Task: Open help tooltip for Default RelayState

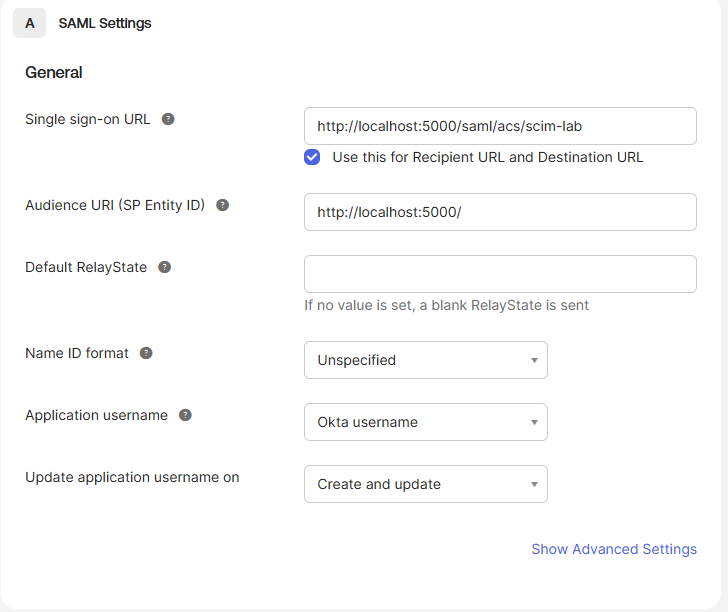Action: (x=164, y=267)
